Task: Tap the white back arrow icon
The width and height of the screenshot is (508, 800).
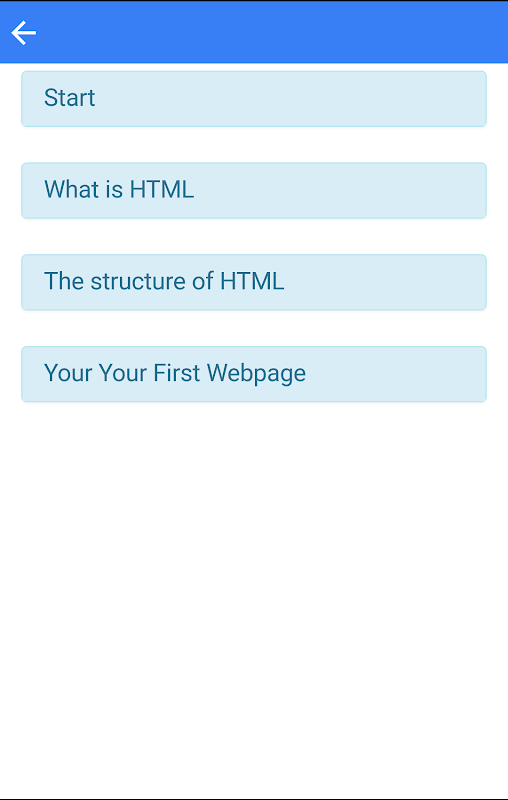Action: [x=23, y=33]
